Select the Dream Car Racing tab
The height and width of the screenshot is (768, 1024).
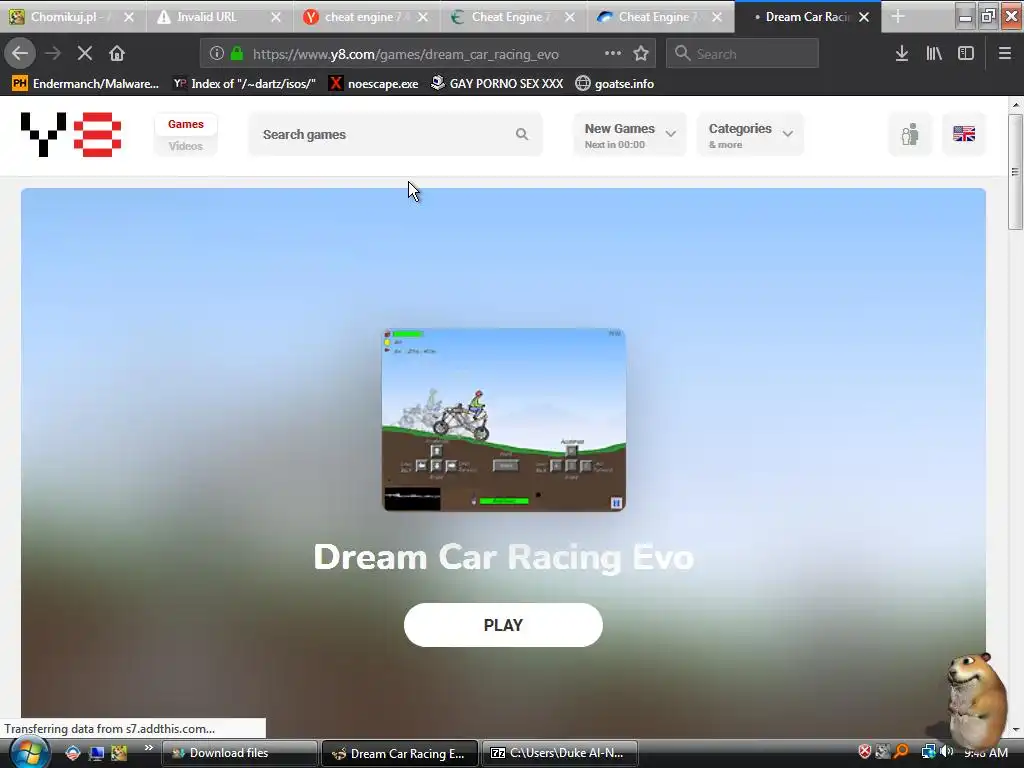point(808,17)
